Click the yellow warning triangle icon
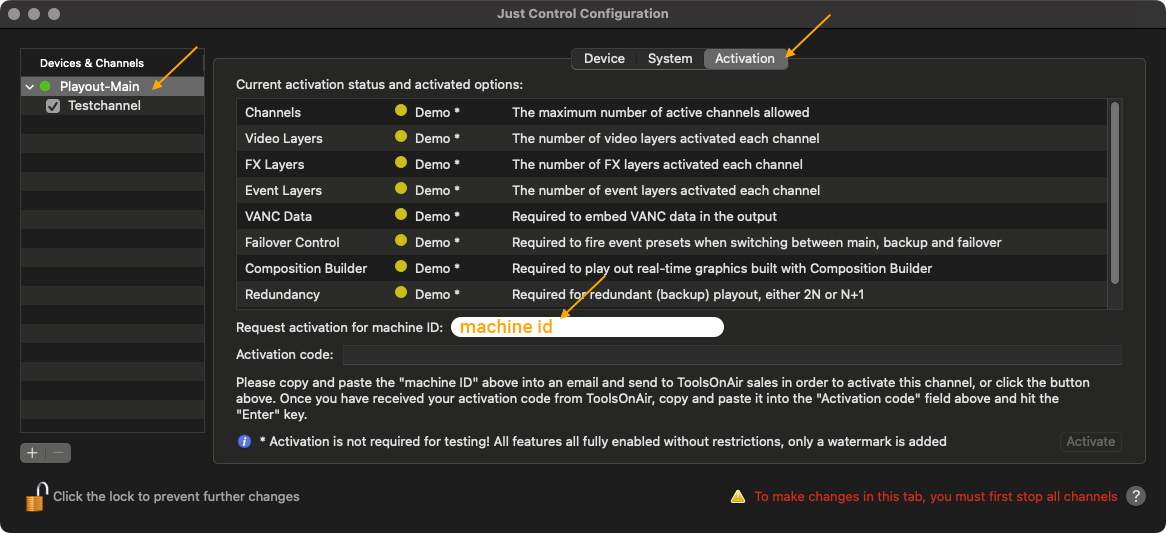Screen dimensions: 1166x533 pyautogui.click(x=737, y=496)
